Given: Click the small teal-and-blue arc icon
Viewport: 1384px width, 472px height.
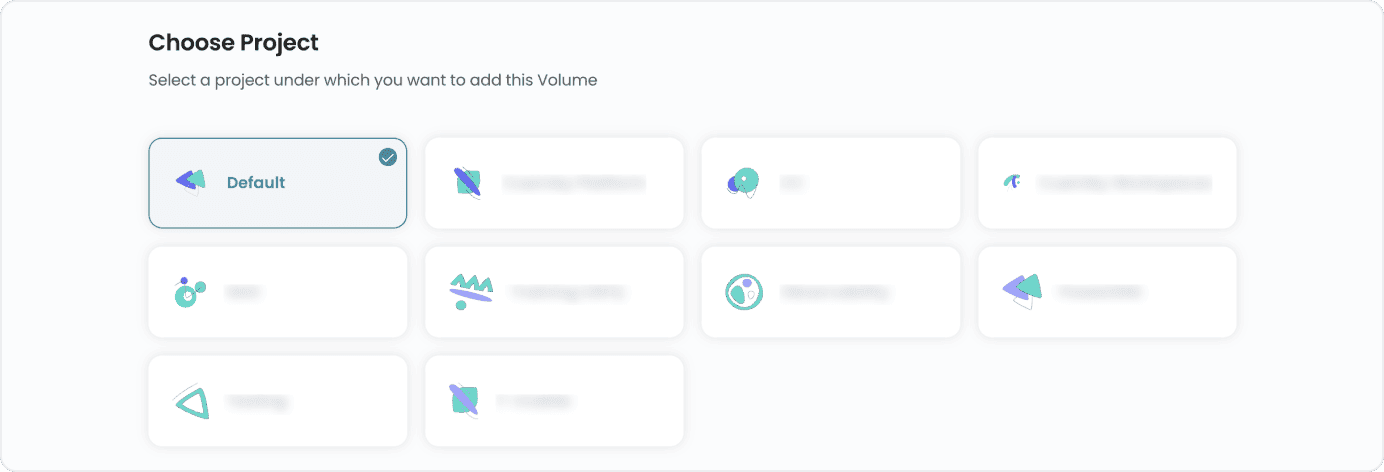Looking at the screenshot, I should (1012, 182).
